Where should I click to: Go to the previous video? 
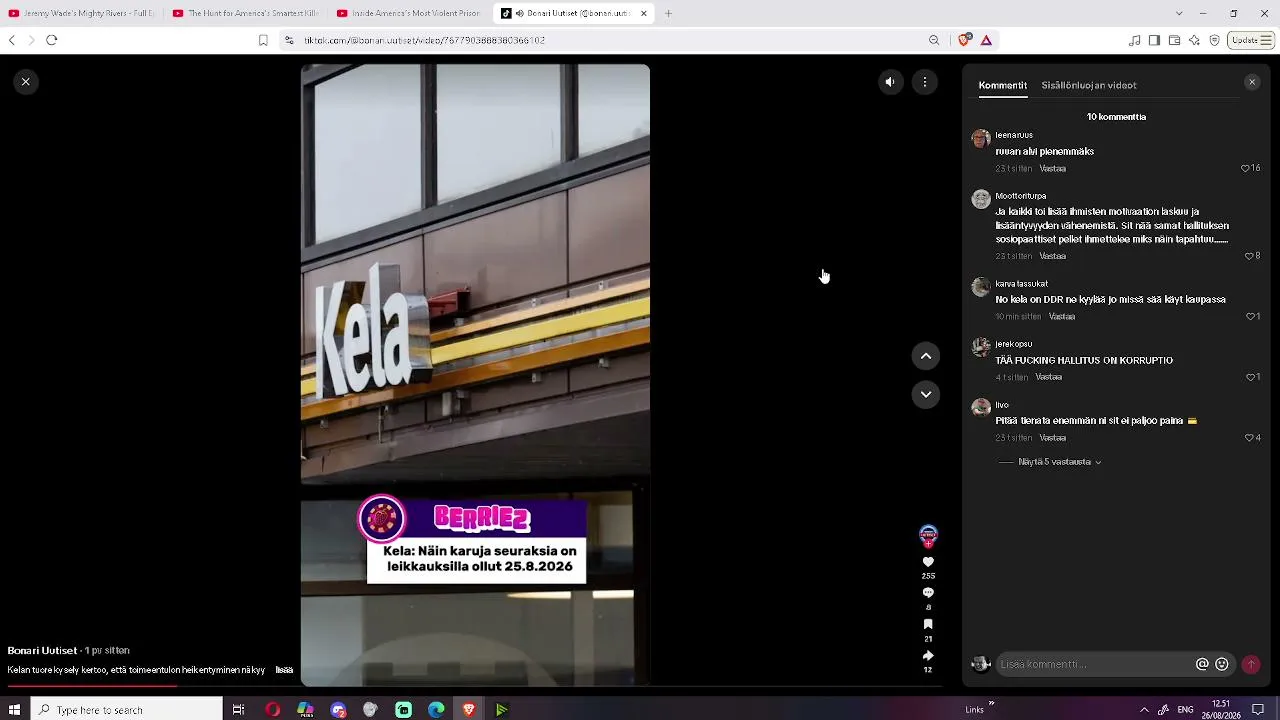pos(926,356)
